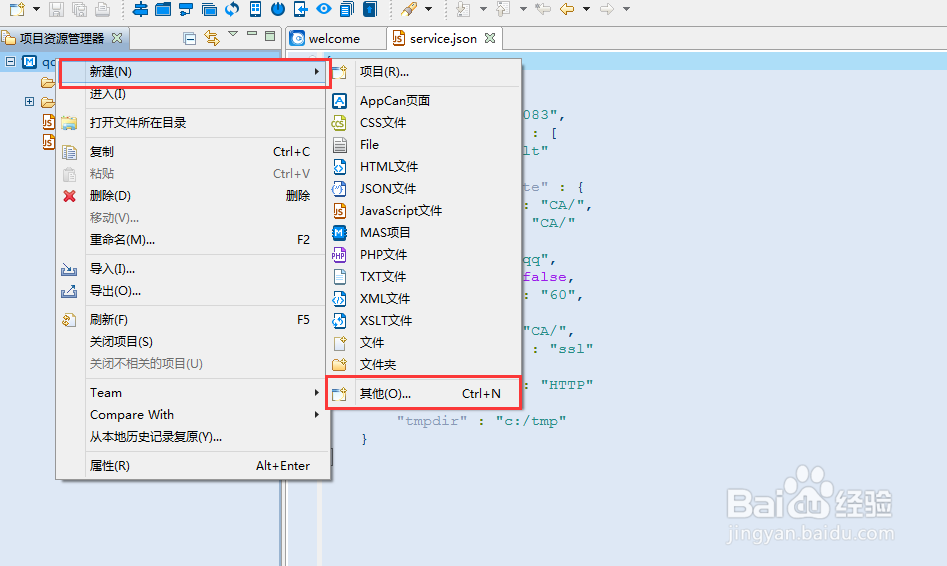
Task: Select 关闭项目(S)
Action: point(193,342)
